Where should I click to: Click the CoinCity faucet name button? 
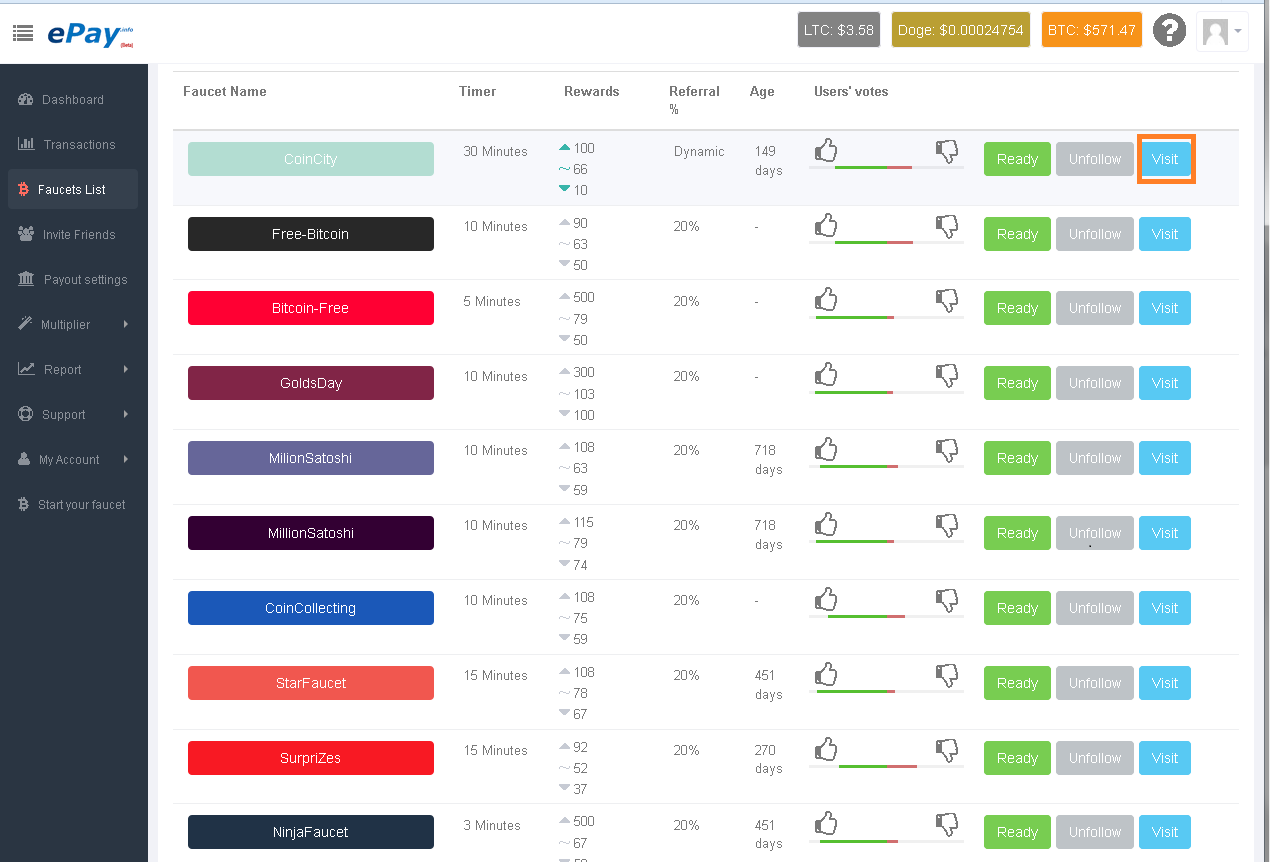pyautogui.click(x=311, y=159)
